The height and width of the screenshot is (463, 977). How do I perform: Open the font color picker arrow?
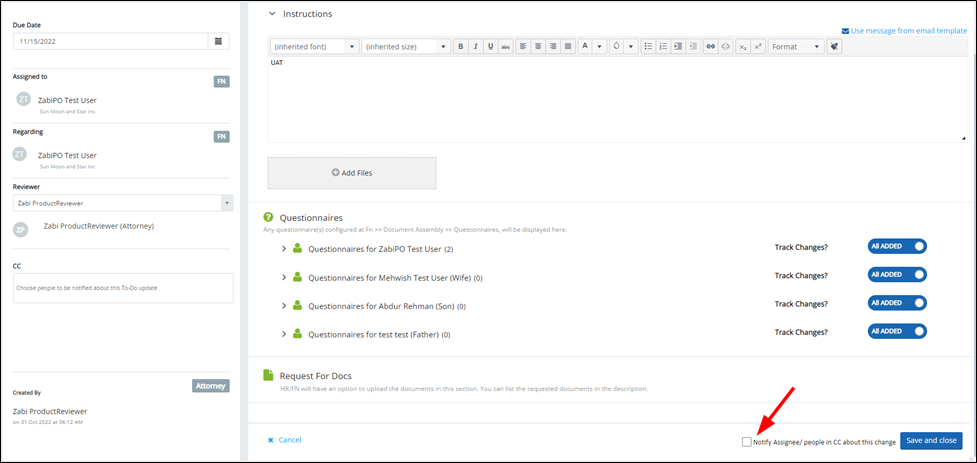click(x=599, y=47)
